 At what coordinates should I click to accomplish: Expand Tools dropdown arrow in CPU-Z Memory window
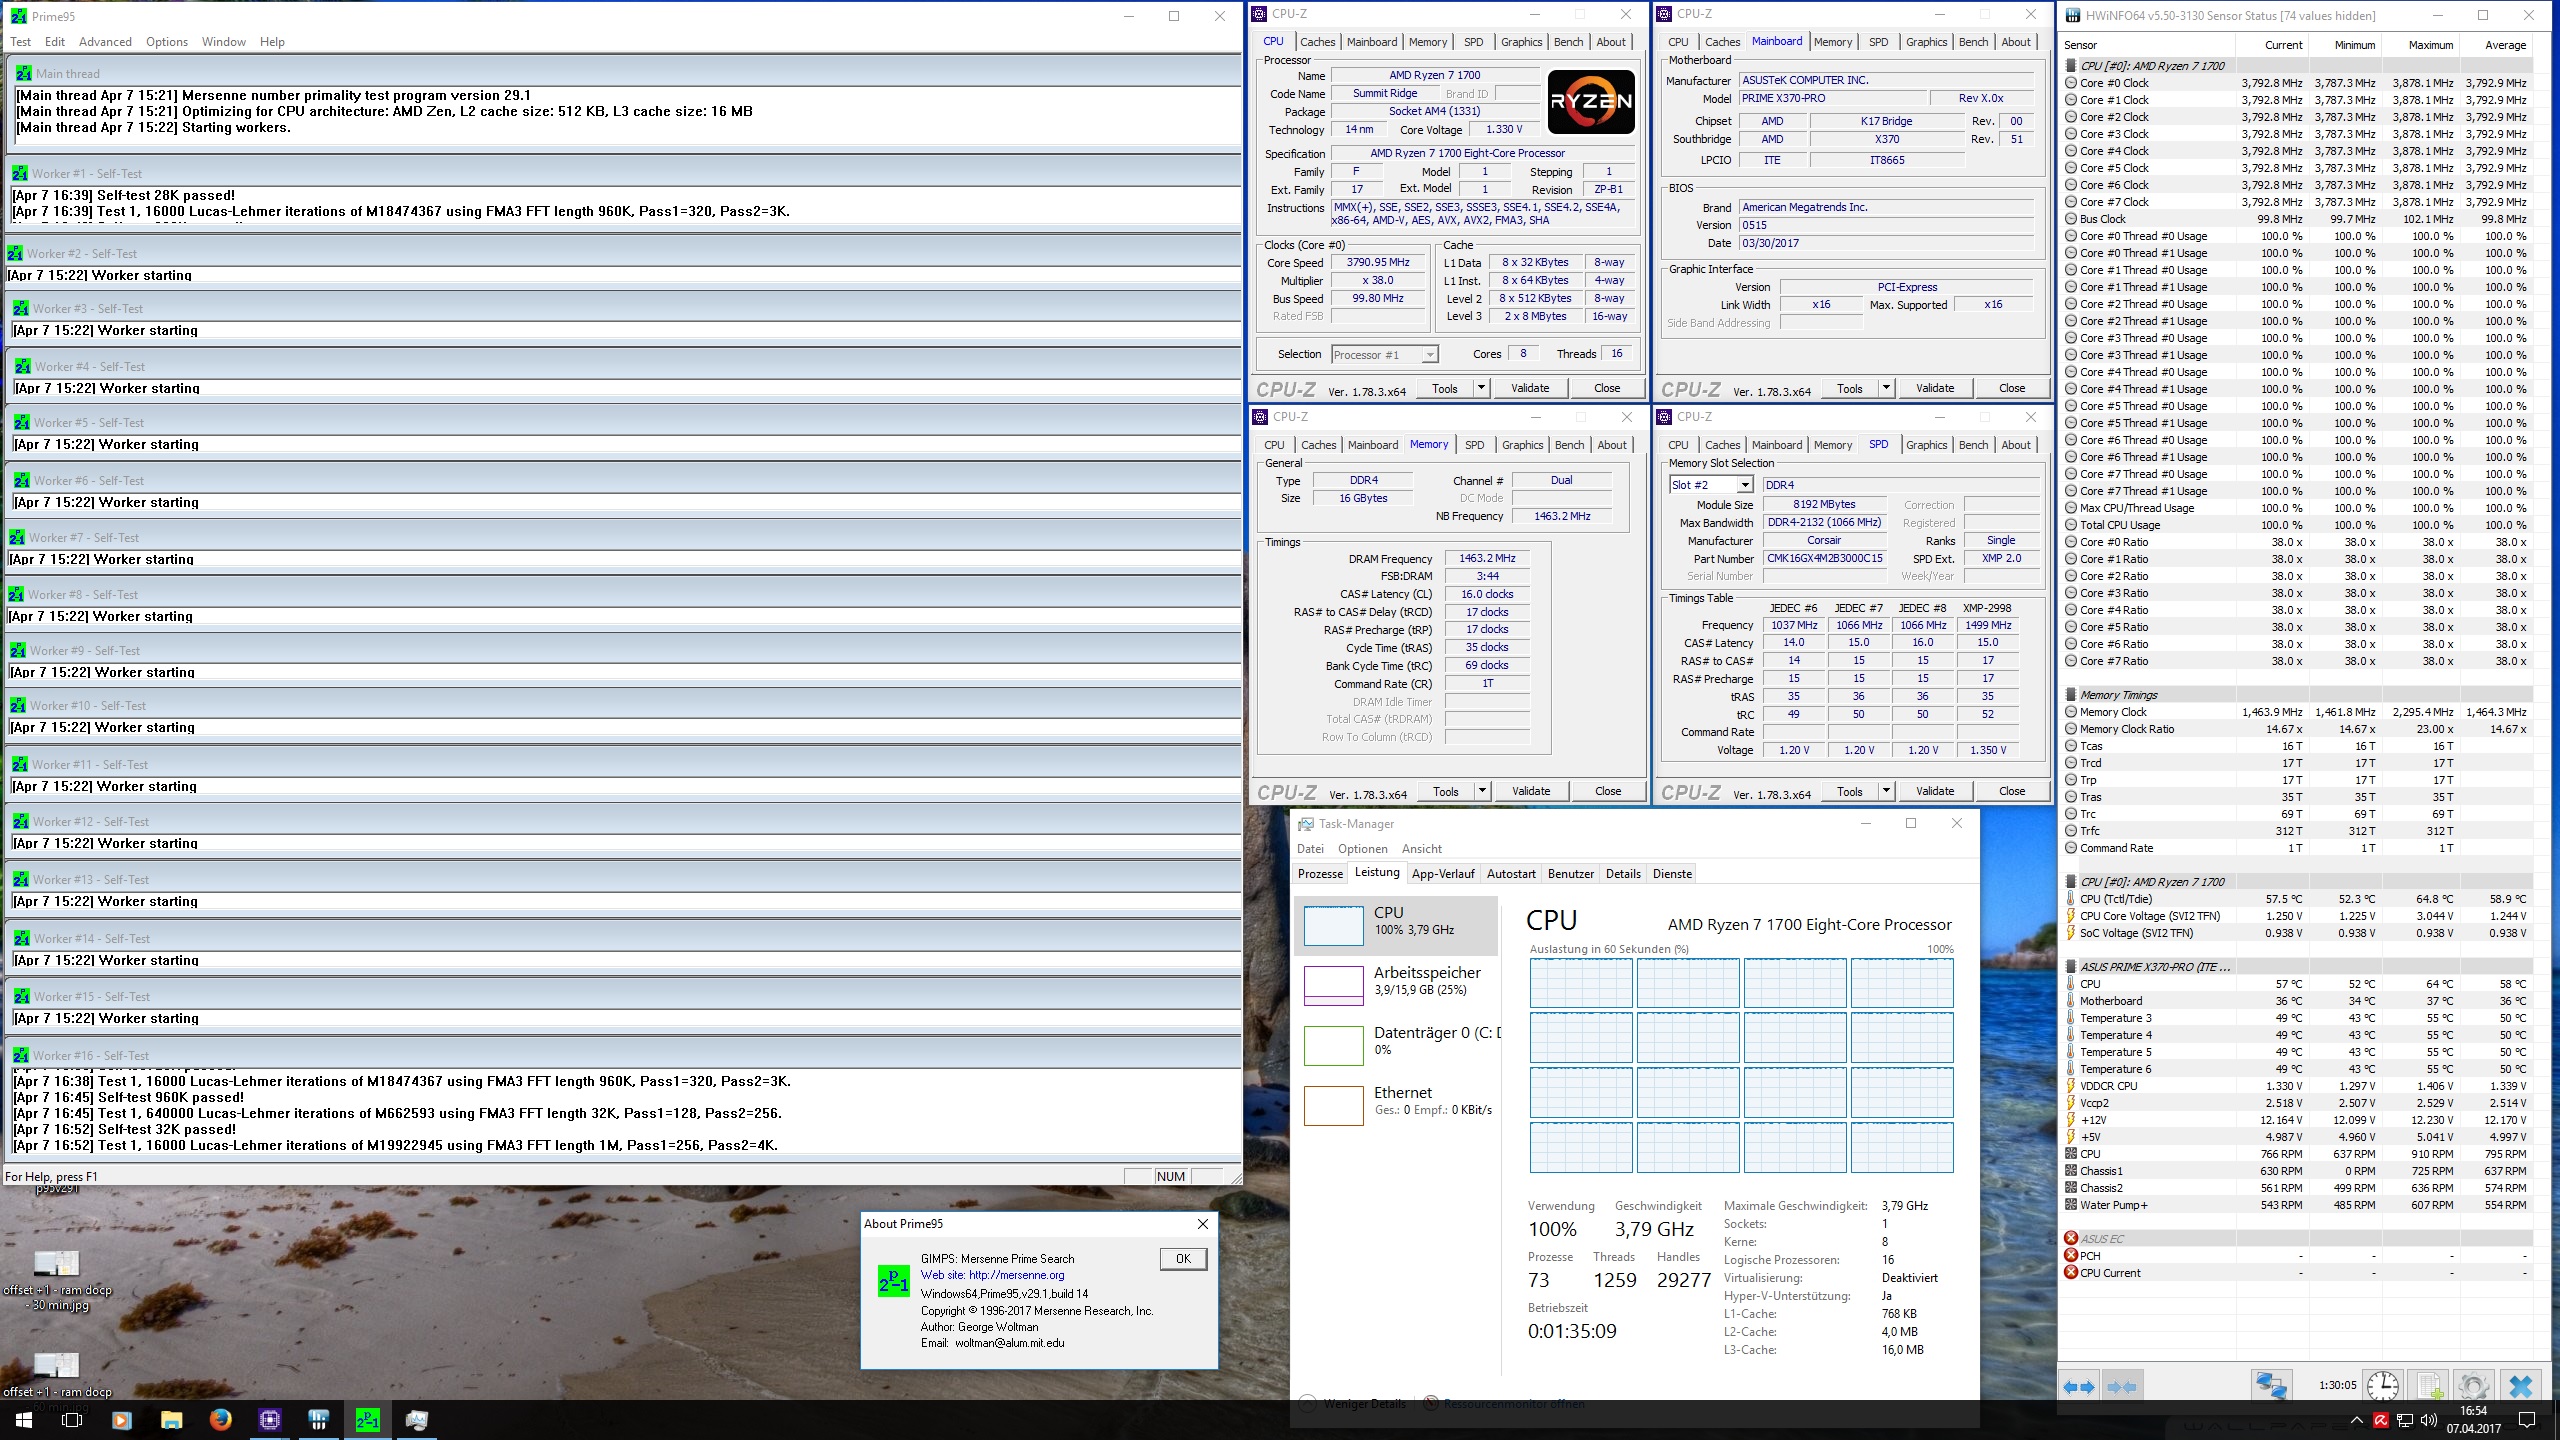[1482, 791]
